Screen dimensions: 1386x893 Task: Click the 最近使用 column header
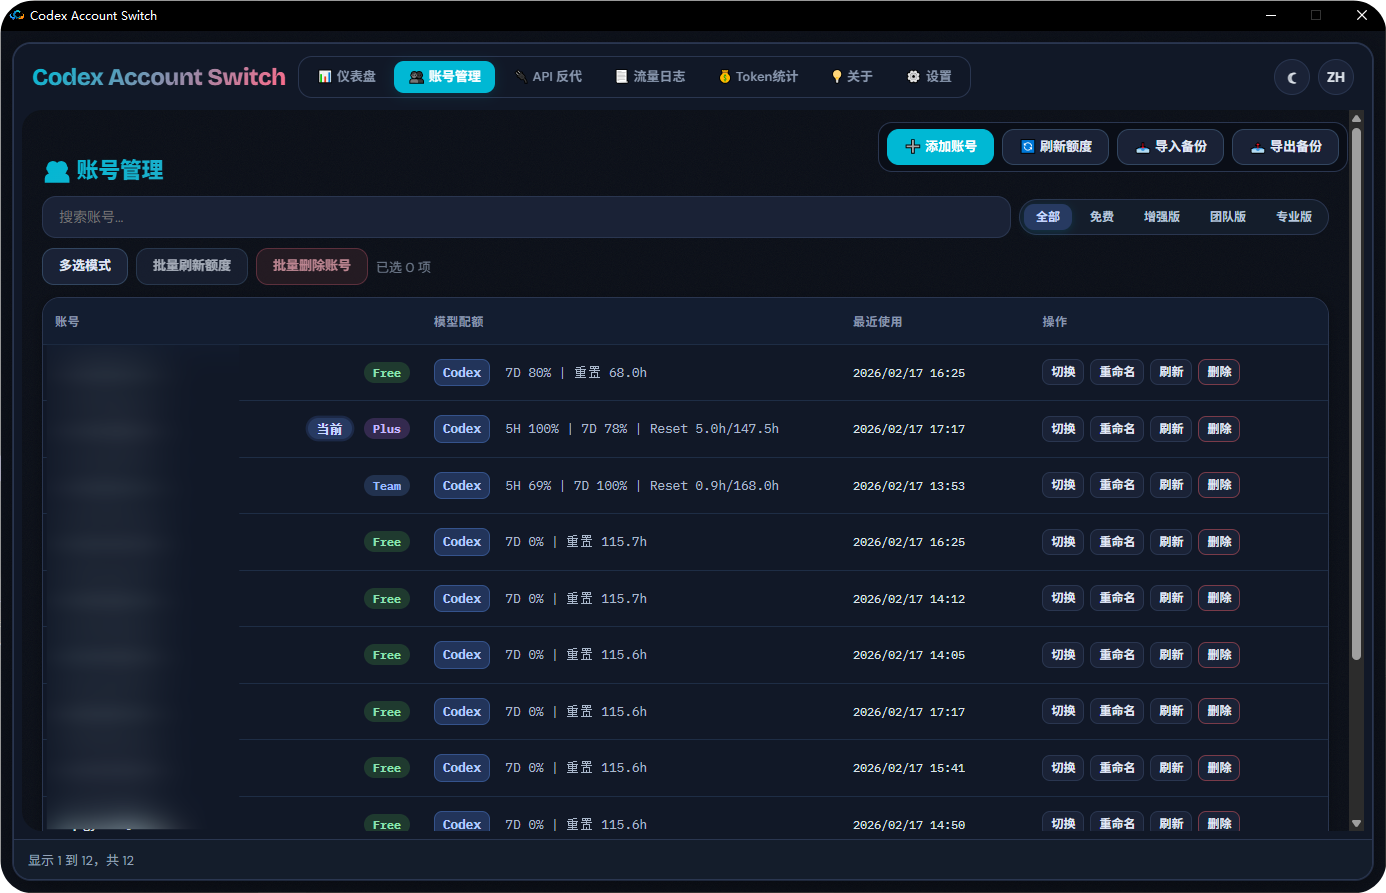(x=878, y=322)
